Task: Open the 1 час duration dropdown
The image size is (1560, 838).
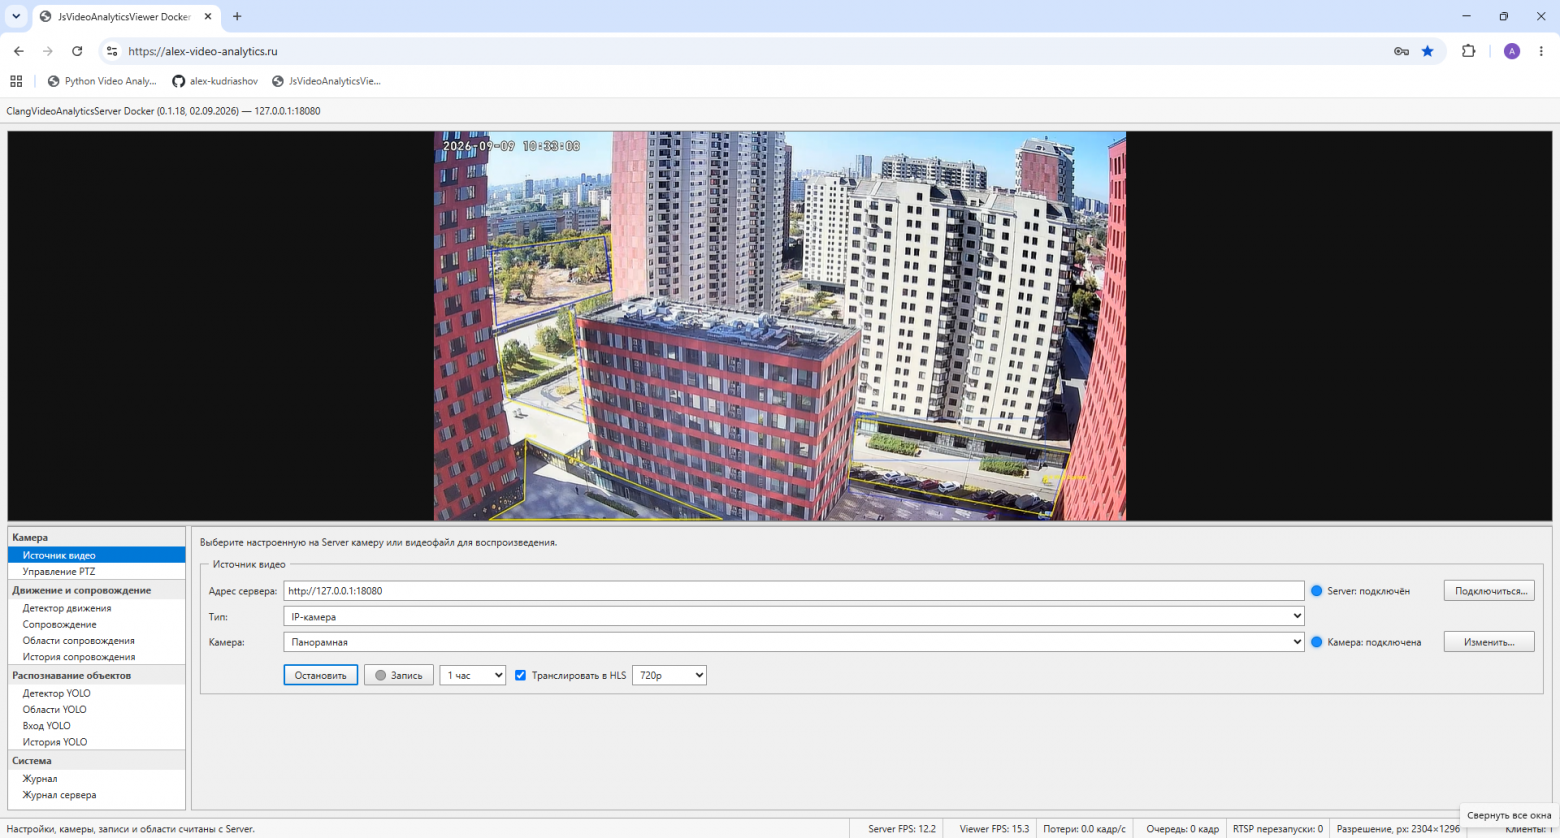Action: click(x=473, y=676)
